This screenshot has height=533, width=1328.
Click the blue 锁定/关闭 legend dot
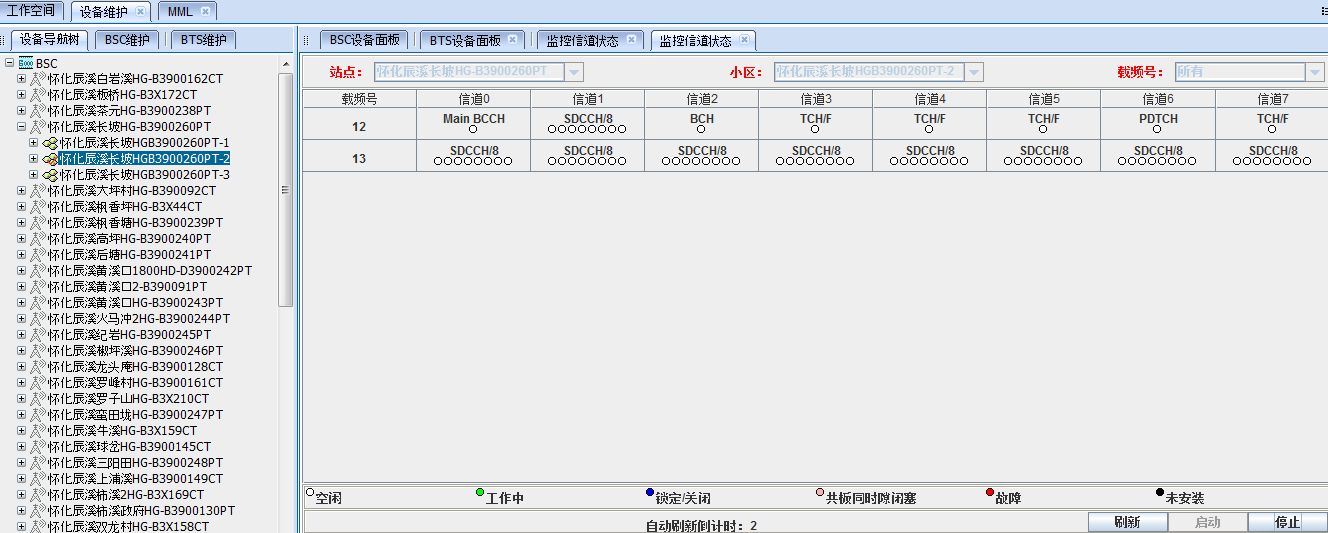[x=650, y=492]
